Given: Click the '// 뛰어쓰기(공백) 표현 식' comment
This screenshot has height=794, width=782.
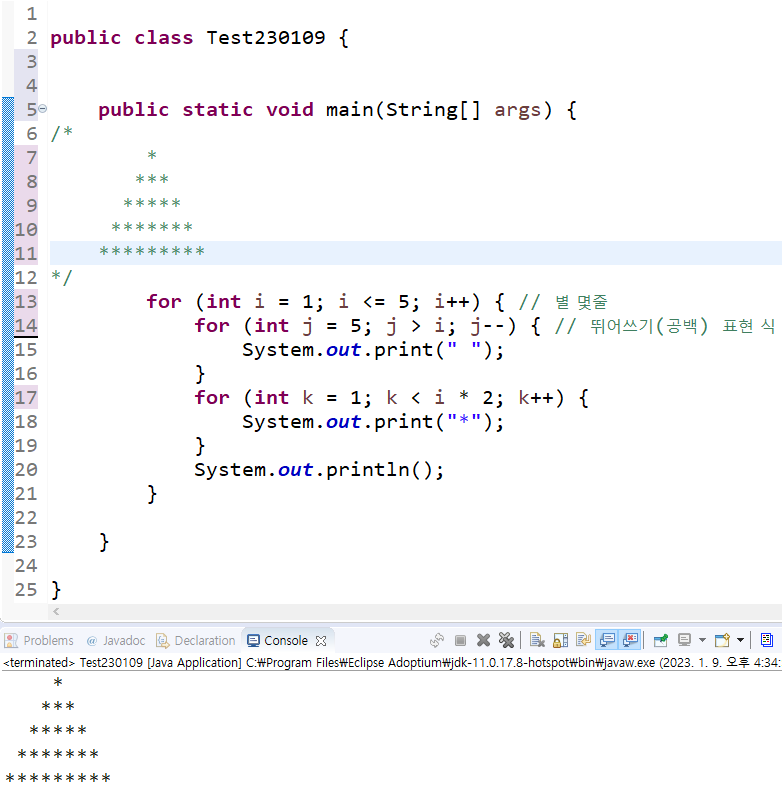Looking at the screenshot, I should (x=664, y=326).
